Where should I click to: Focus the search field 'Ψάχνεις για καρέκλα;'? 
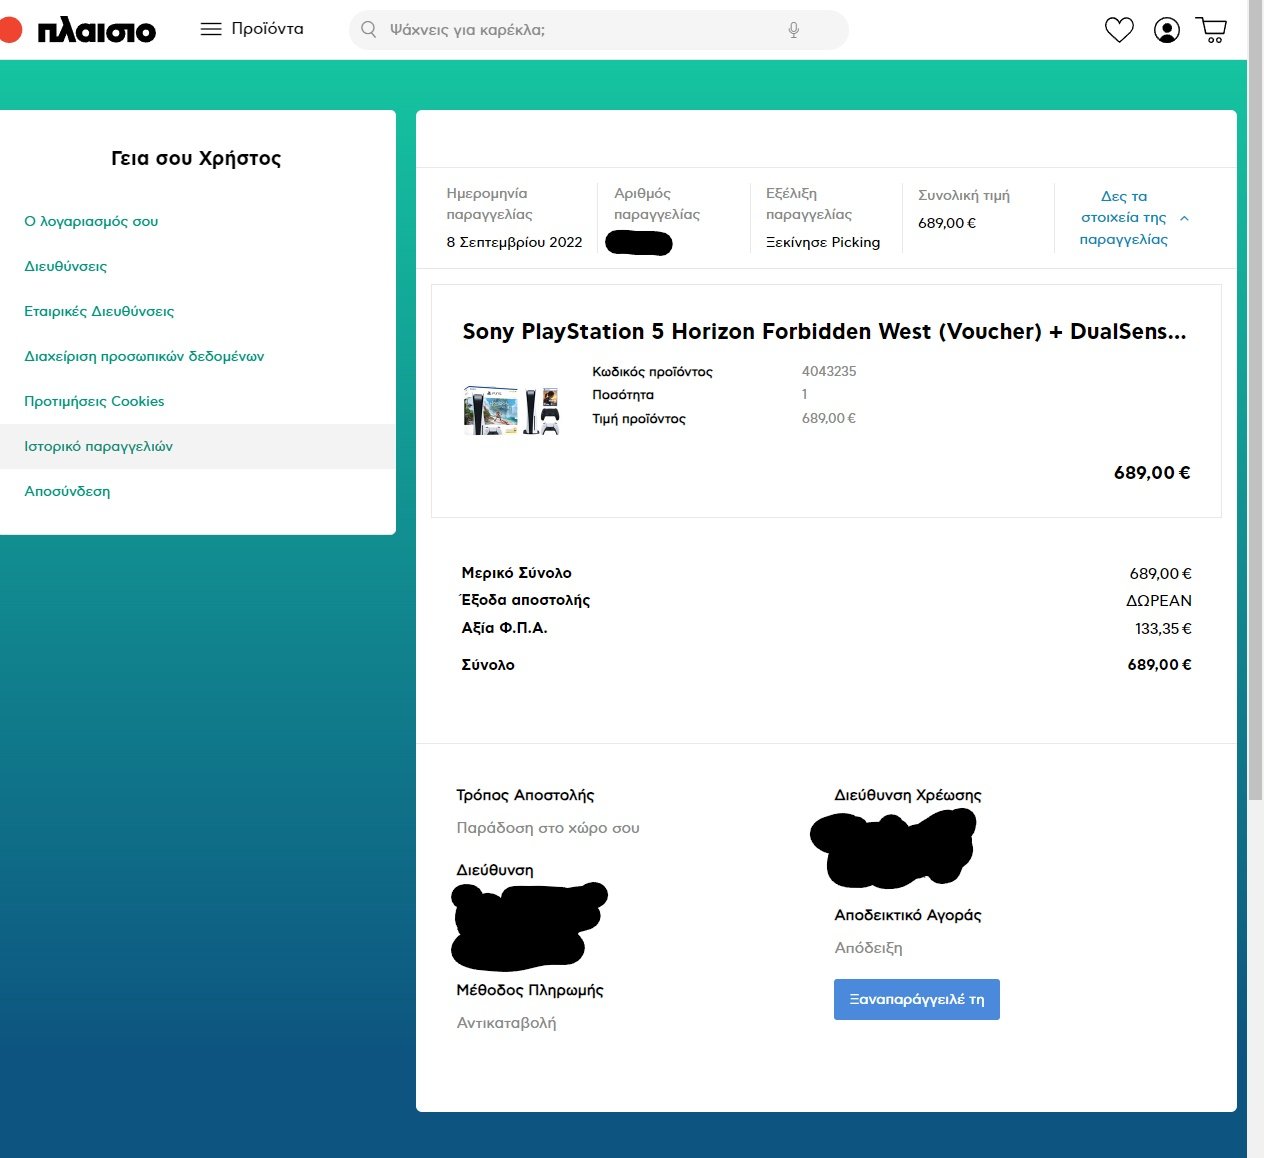(598, 30)
